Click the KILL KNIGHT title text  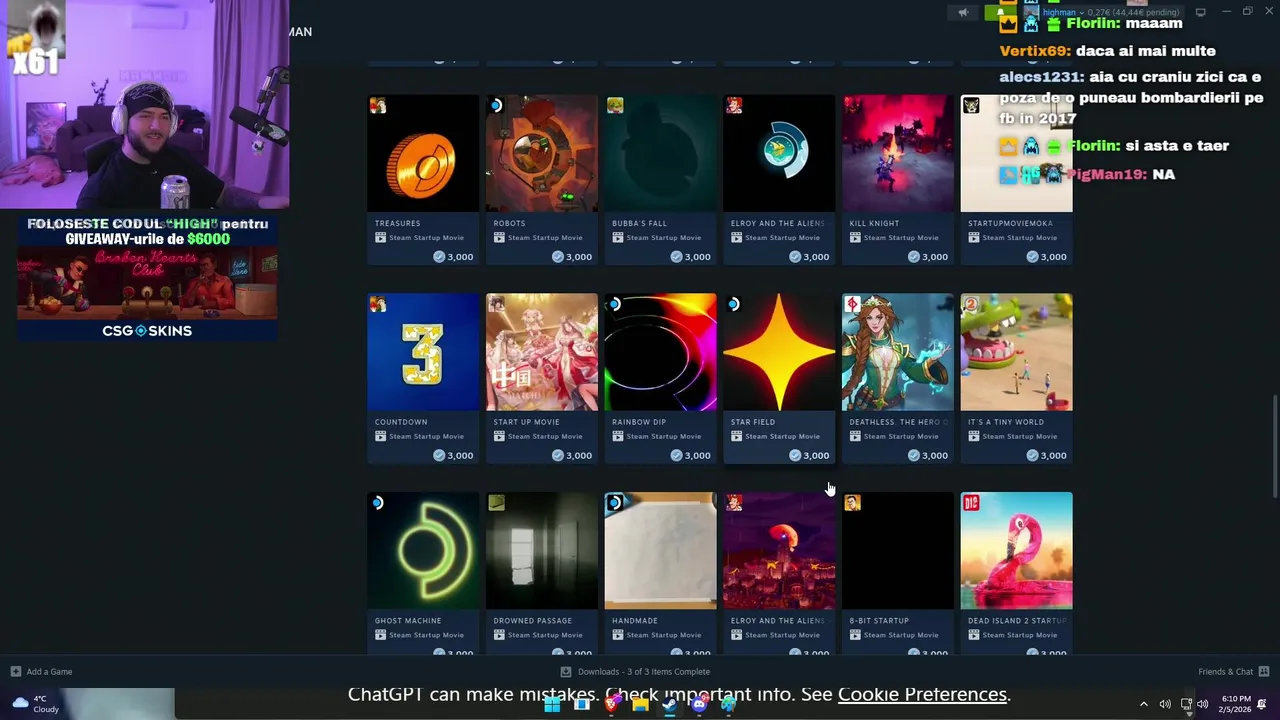pyautogui.click(x=874, y=223)
